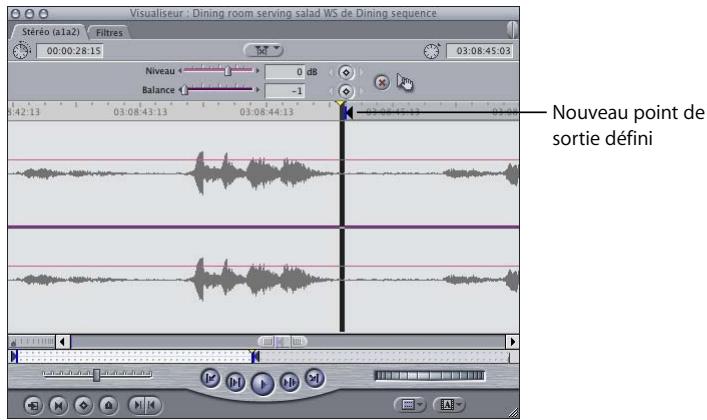Viewport: 707px width, 420px height.
Task: Click the jog control wheel
Action: [x=430, y=375]
